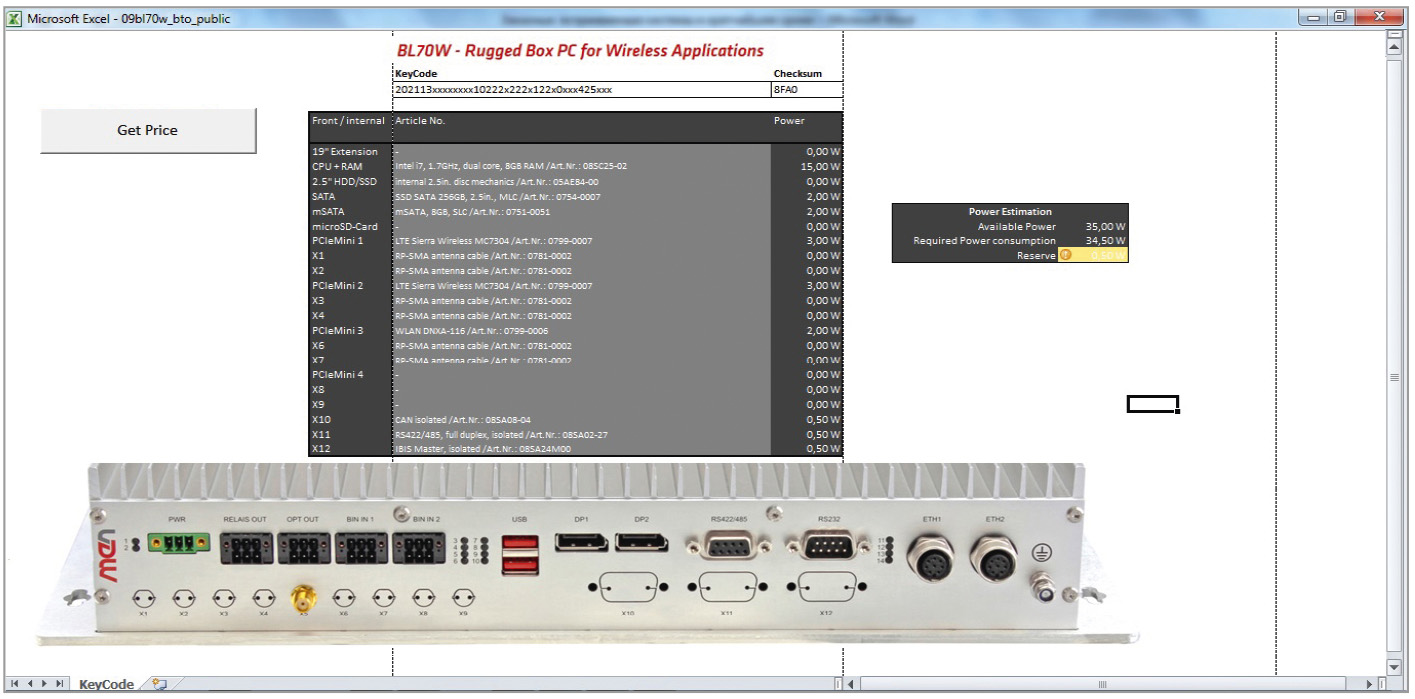Select the PCIeMini 1 LTE Sierra Wireless cell

click(x=581, y=241)
